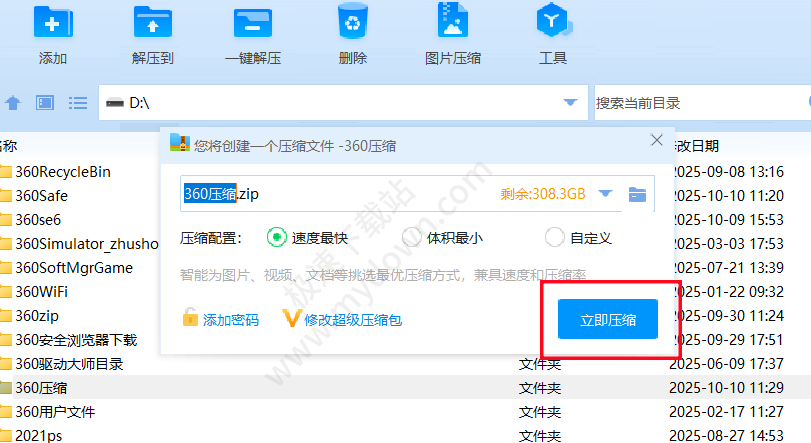Open the 图片压缩 image compression tool
The image size is (811, 443).
453,21
